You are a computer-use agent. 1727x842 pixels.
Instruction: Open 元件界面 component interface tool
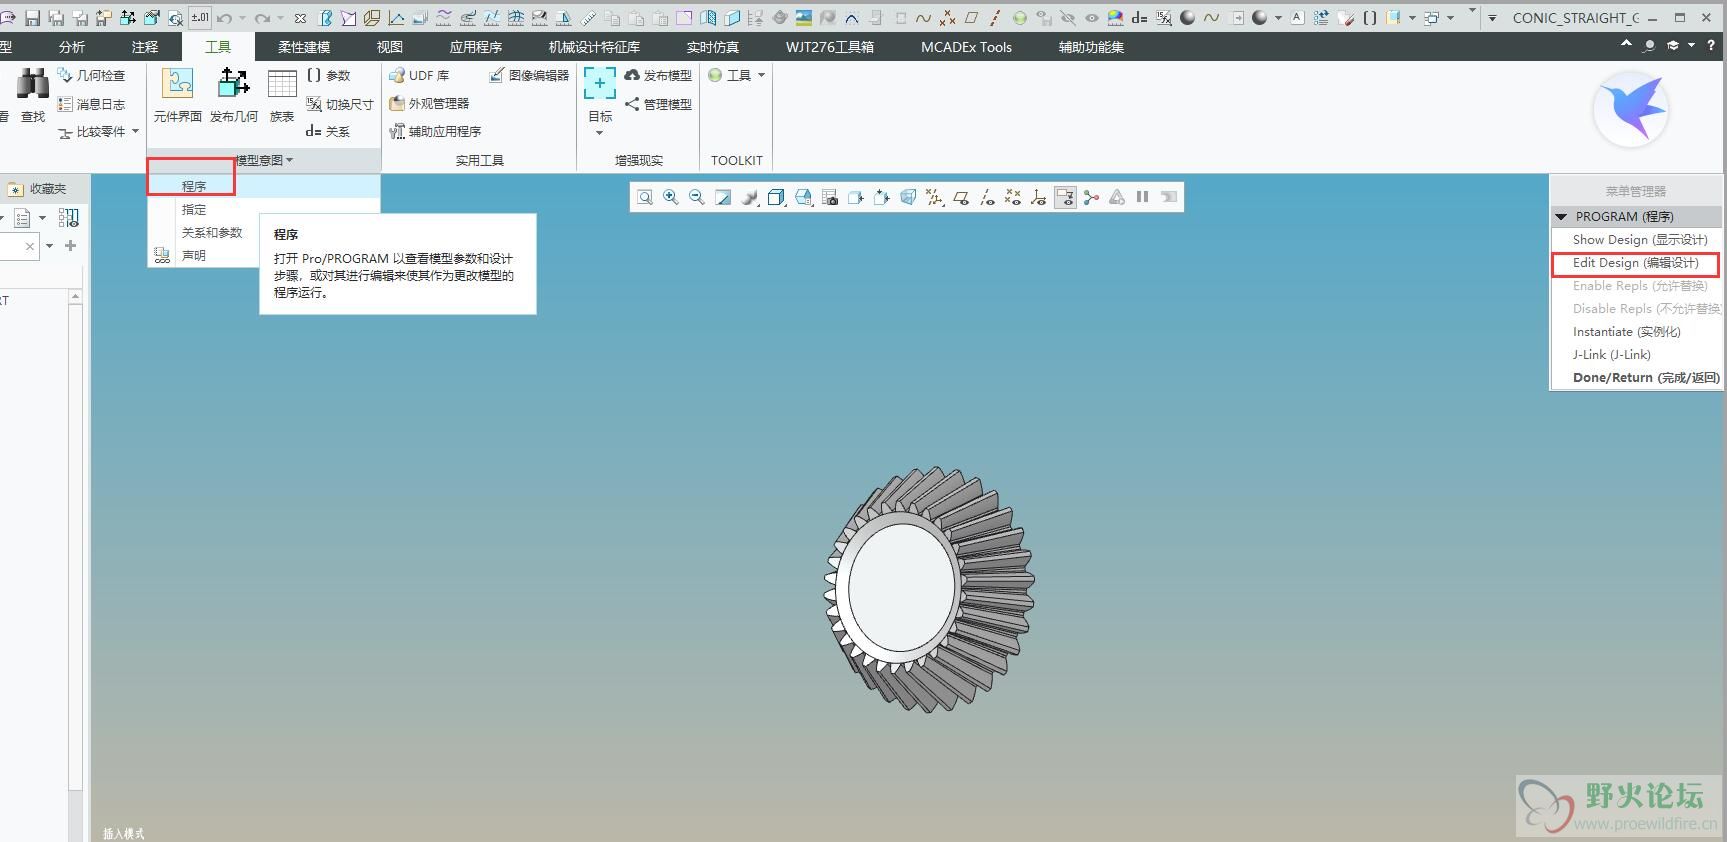click(x=178, y=96)
